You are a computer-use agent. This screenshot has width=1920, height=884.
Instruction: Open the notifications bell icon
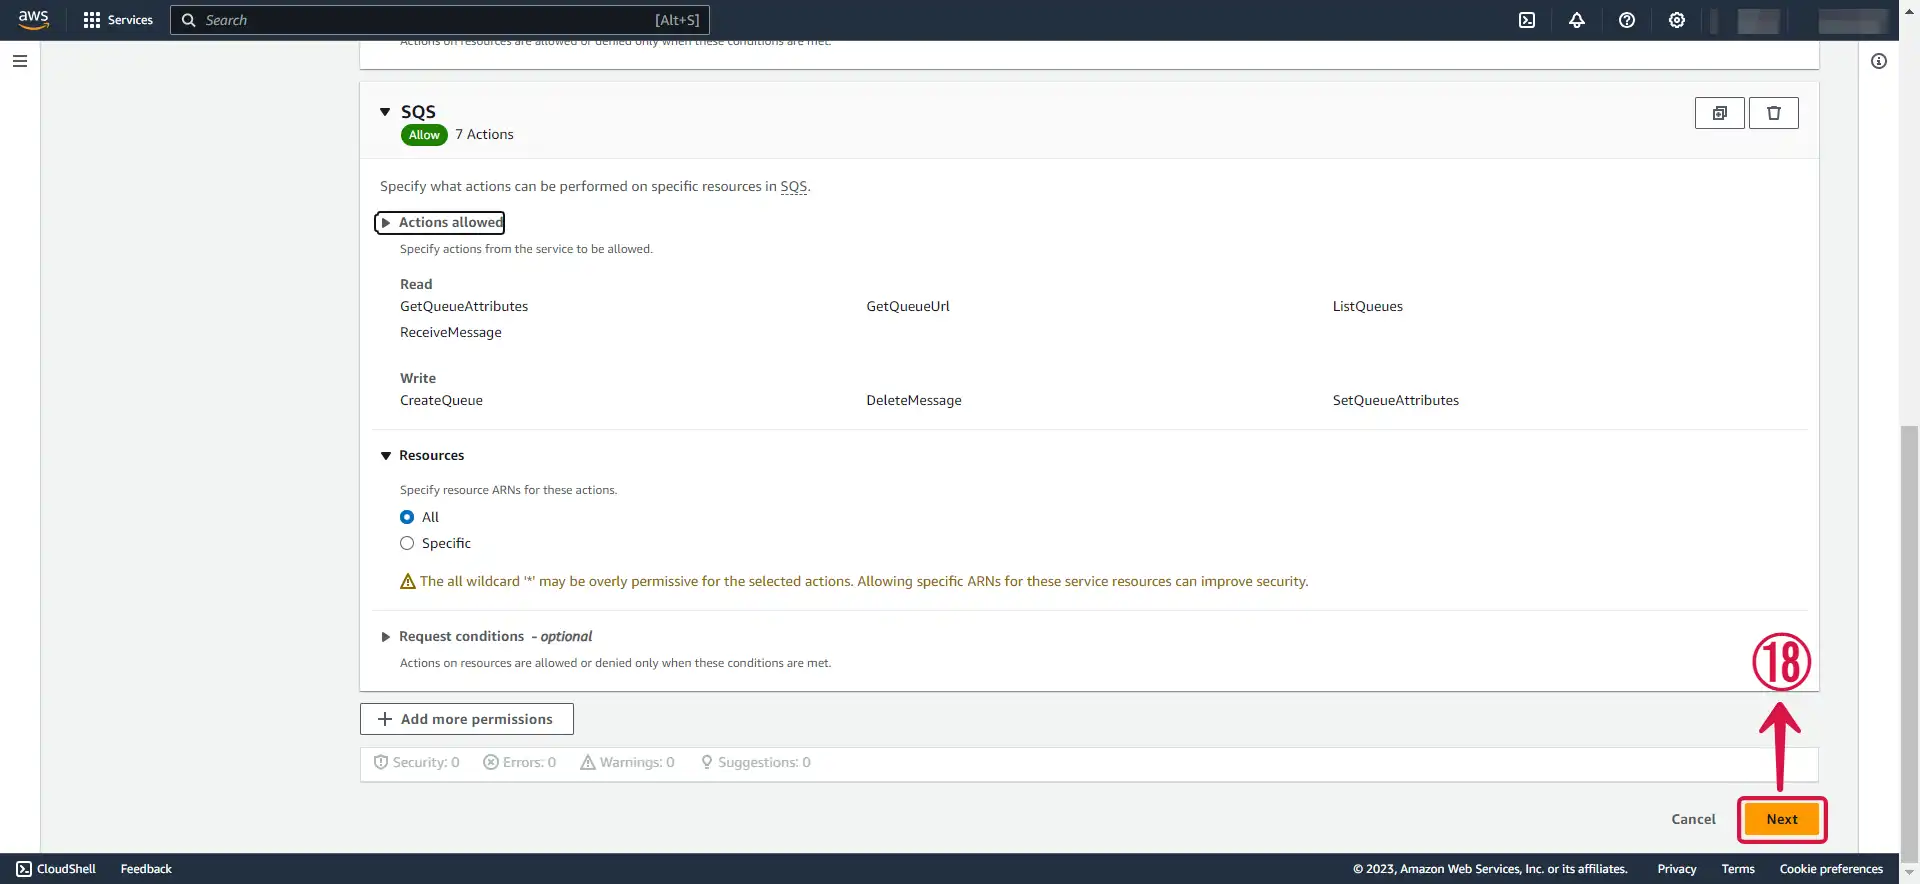tap(1577, 20)
